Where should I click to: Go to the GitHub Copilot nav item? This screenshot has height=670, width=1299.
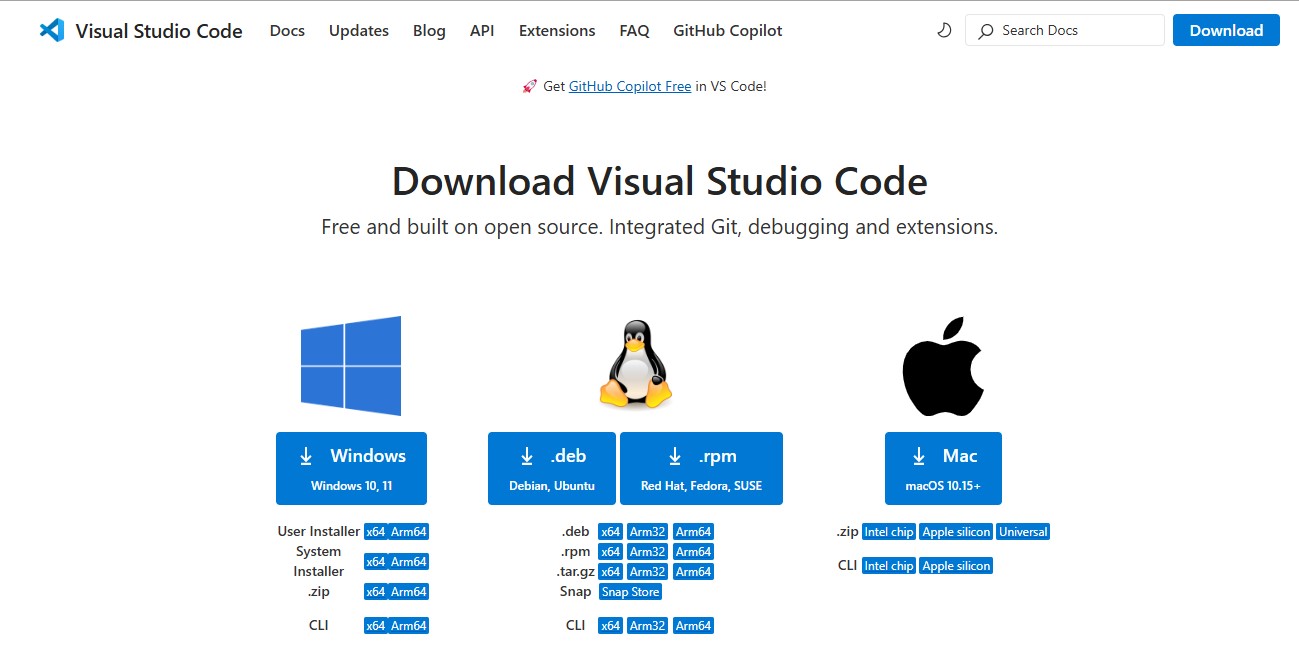point(728,31)
